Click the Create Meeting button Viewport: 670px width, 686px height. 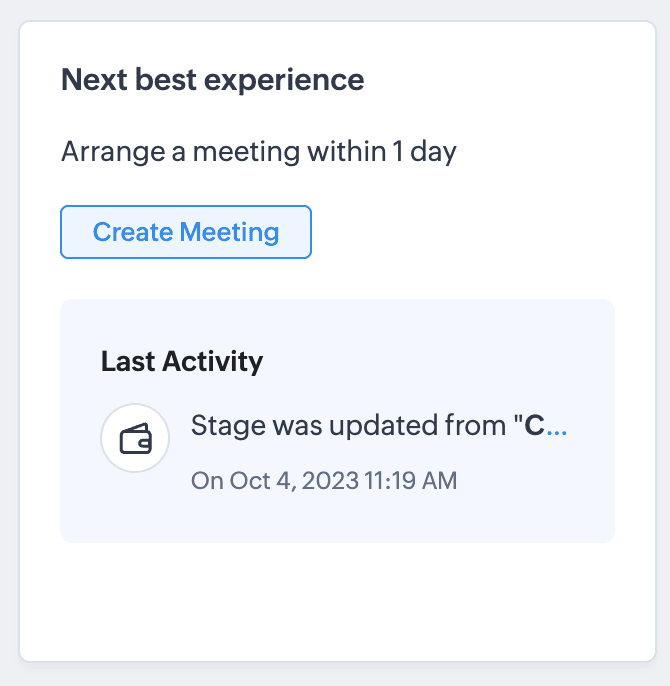coord(186,232)
